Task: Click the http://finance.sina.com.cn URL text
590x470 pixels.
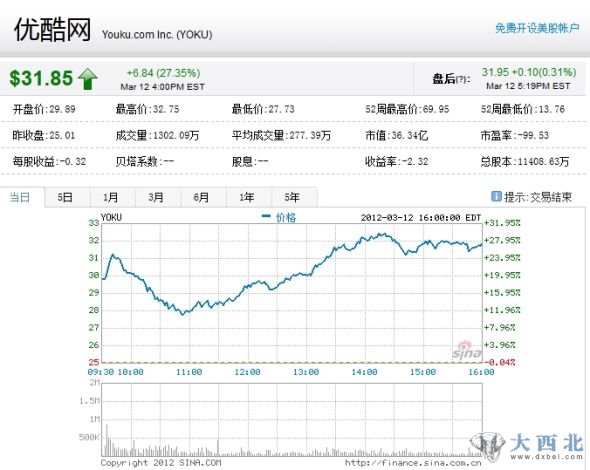Action: click(x=413, y=463)
